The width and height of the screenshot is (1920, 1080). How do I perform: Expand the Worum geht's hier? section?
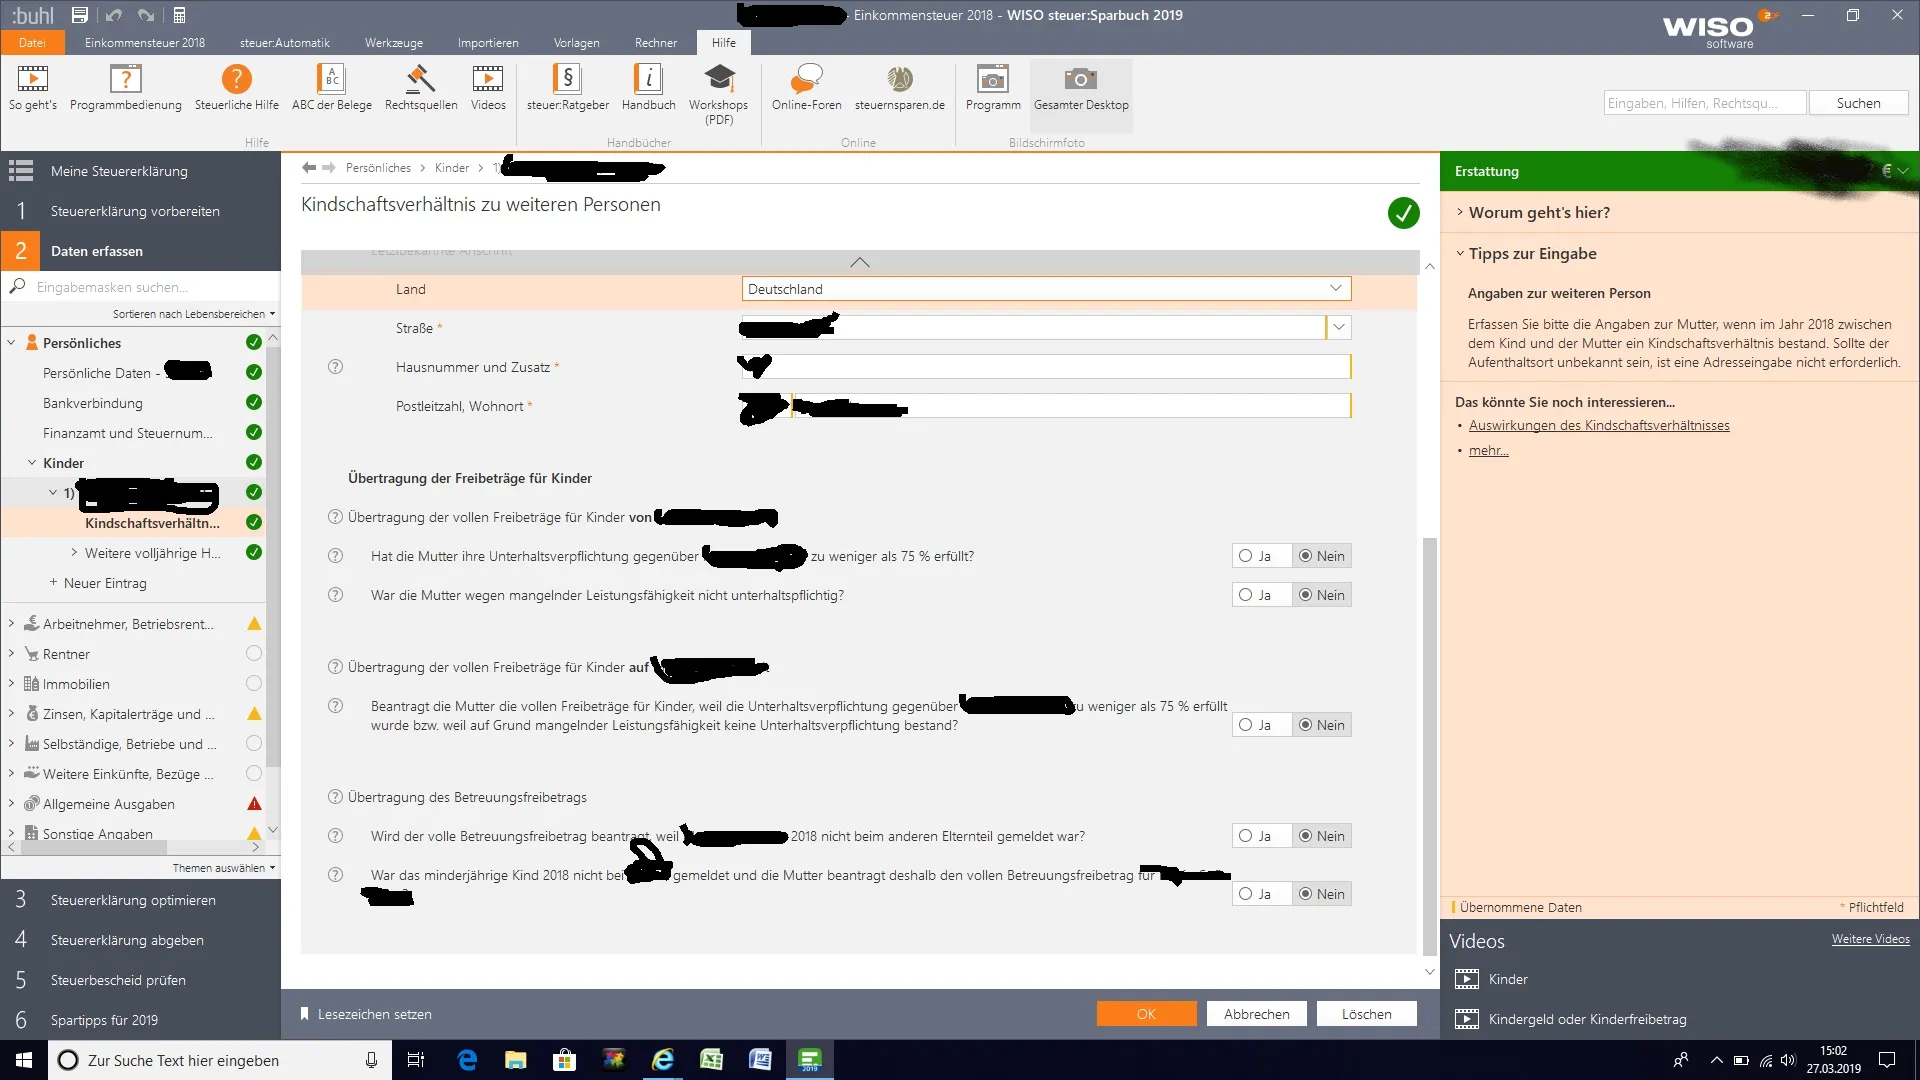point(1538,212)
